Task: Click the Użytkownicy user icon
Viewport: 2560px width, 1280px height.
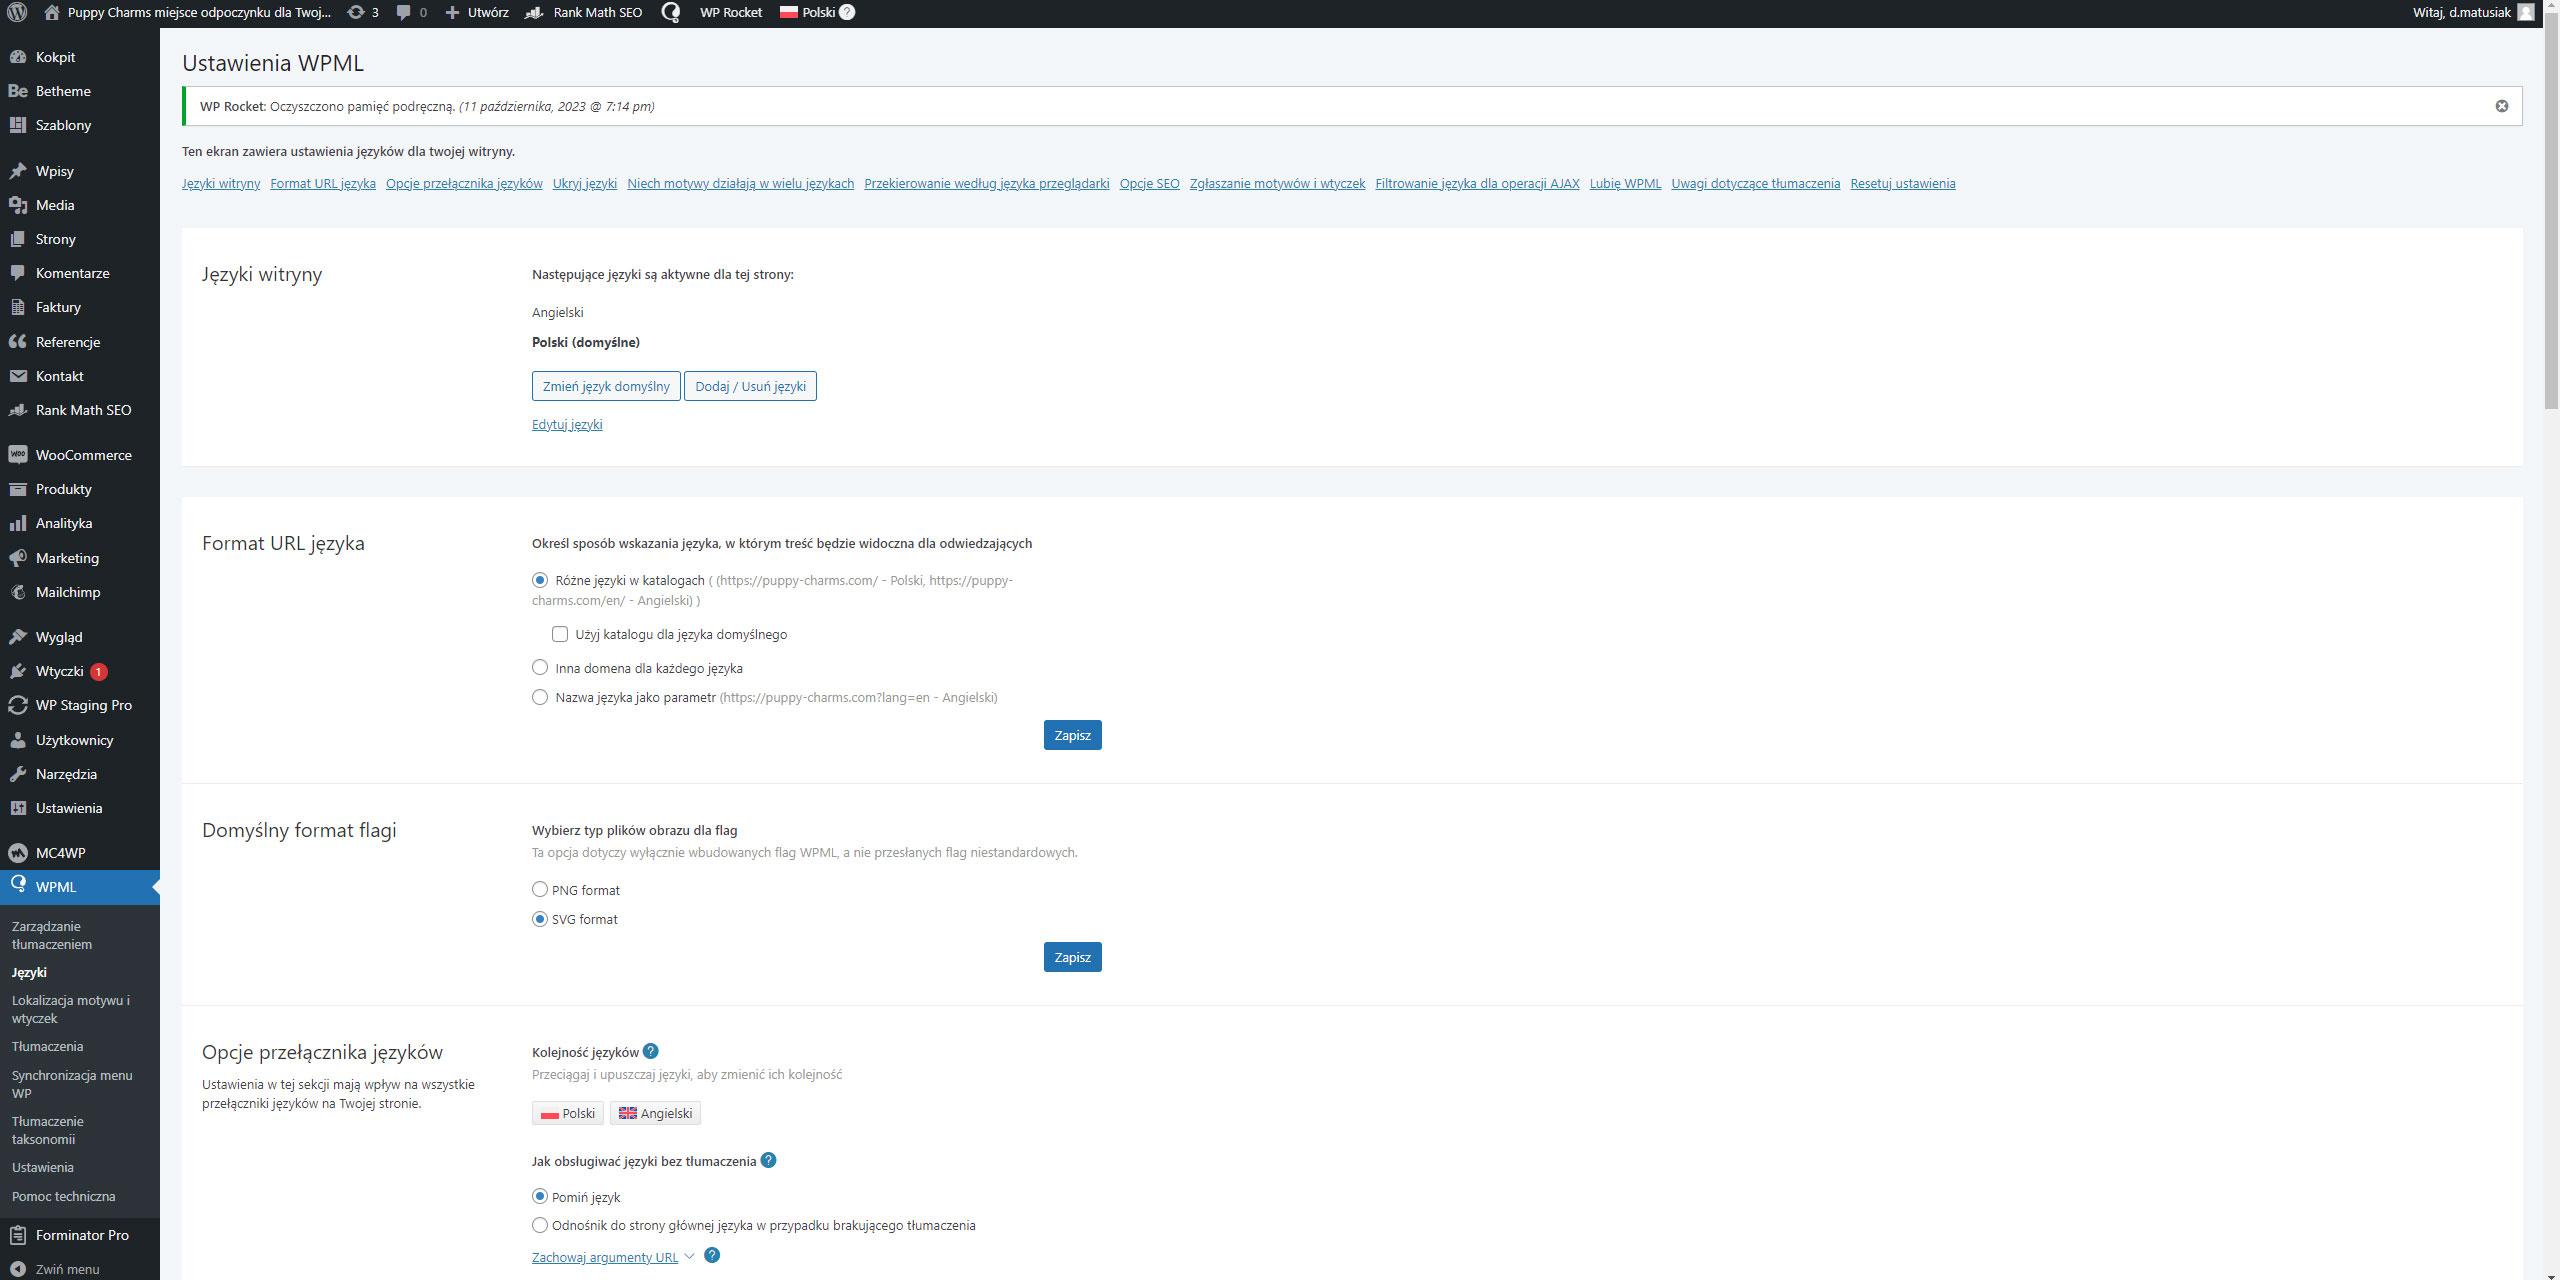Action: [17, 740]
